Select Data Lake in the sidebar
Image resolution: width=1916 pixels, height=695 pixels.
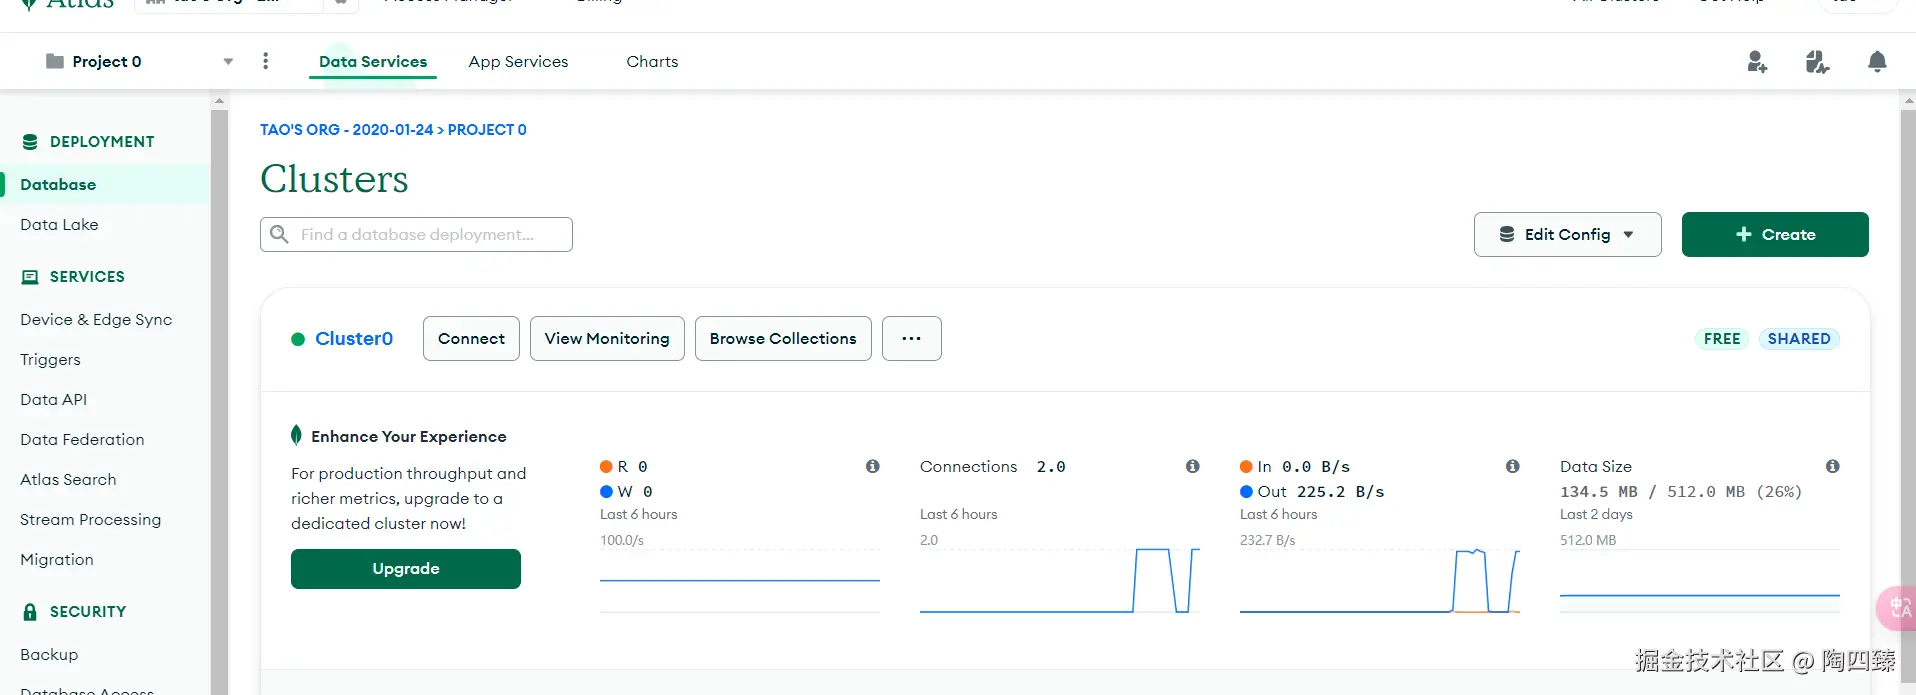point(59,225)
